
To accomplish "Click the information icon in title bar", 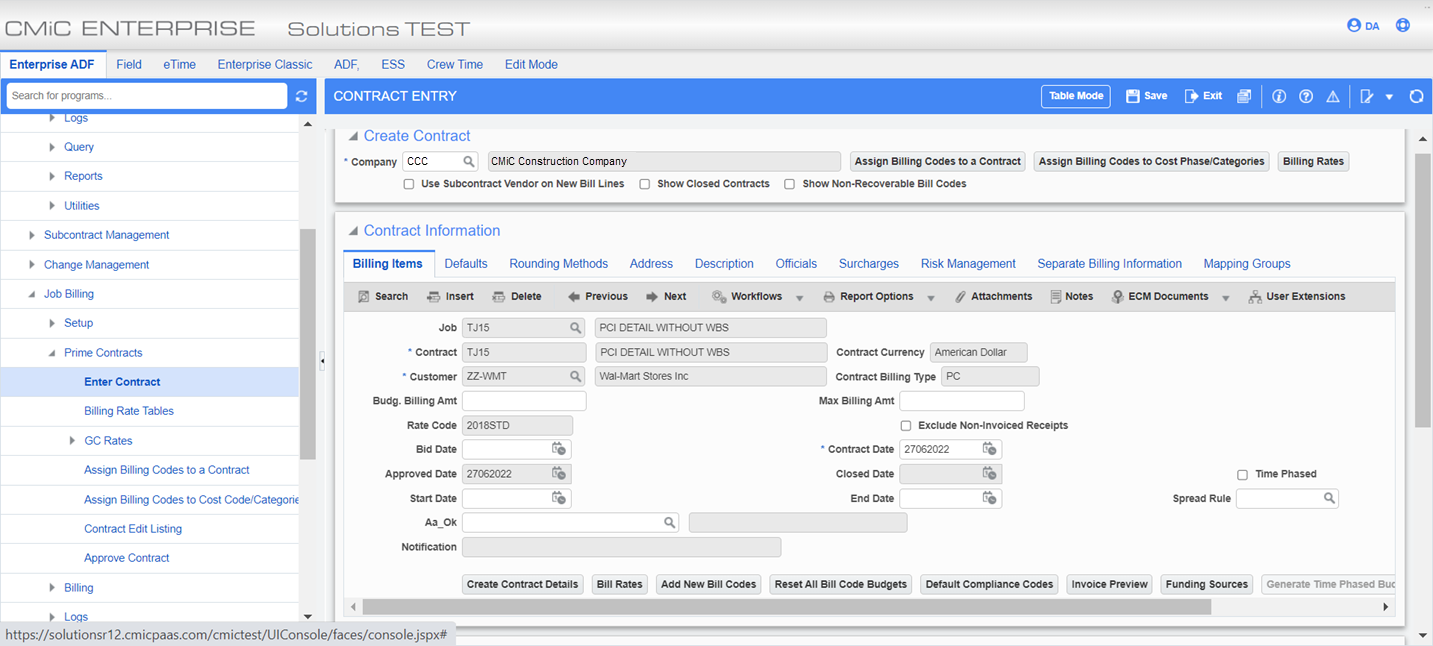I will 1279,96.
